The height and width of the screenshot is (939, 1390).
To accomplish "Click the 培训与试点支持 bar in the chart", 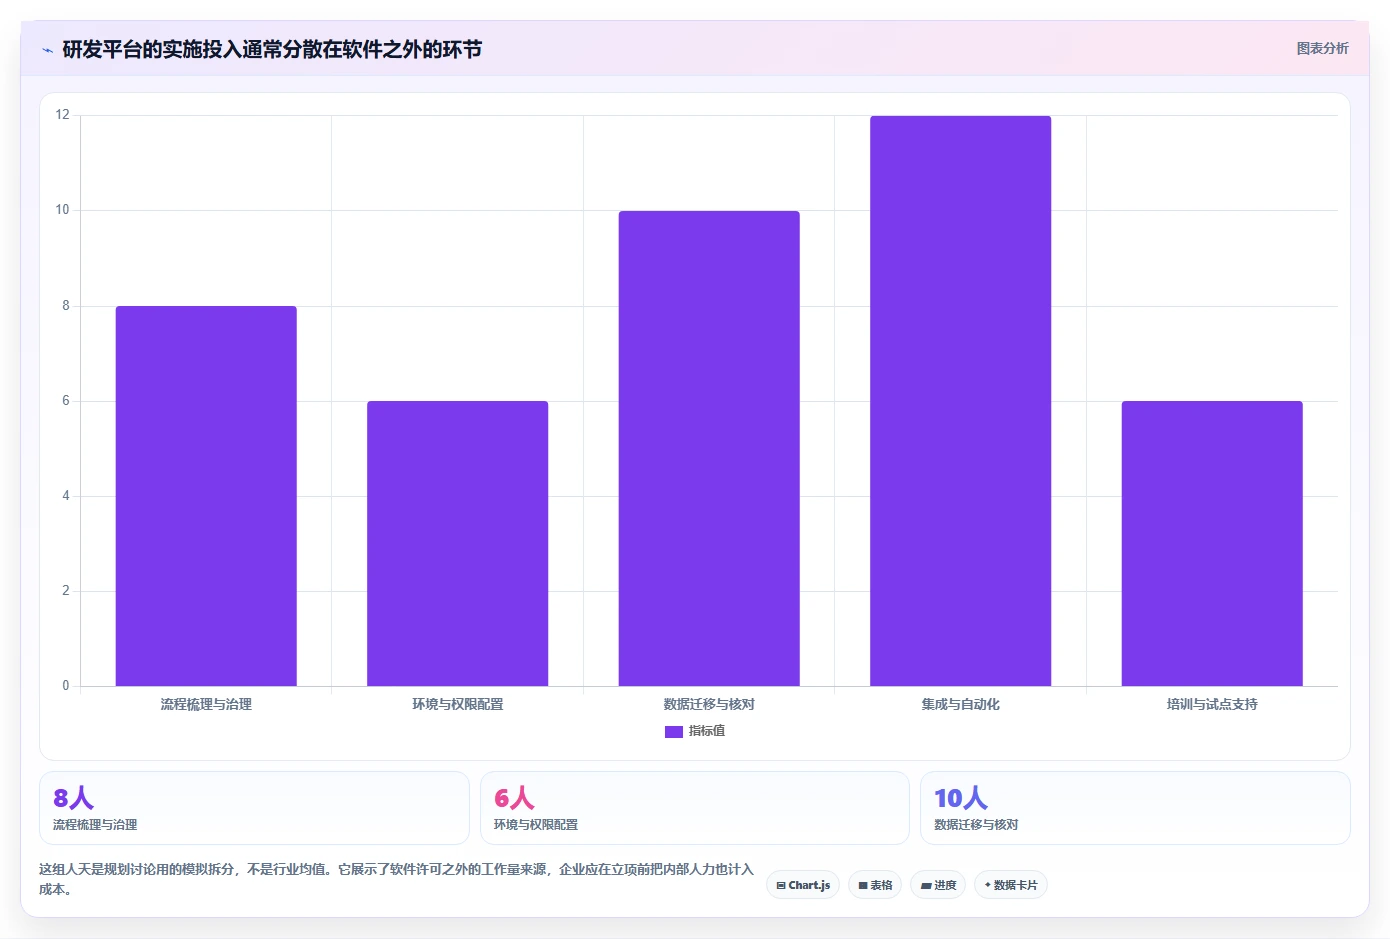I will [1212, 543].
